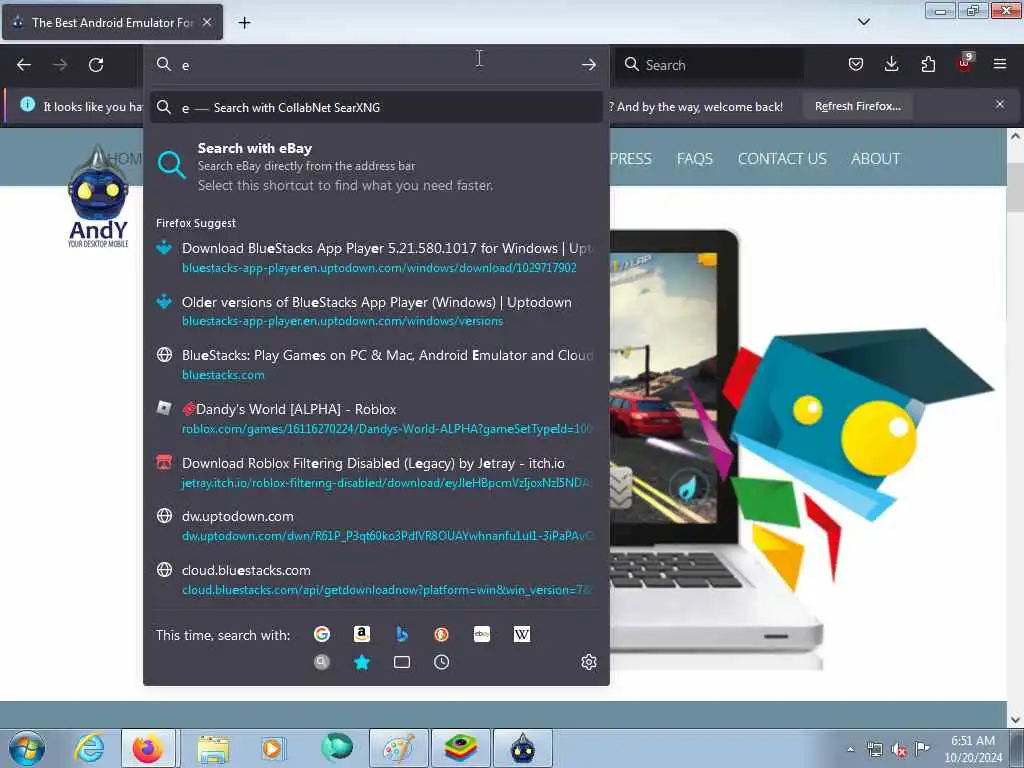Click inside the address bar field
This screenshot has height=768, width=1024.
pyautogui.click(x=376, y=65)
